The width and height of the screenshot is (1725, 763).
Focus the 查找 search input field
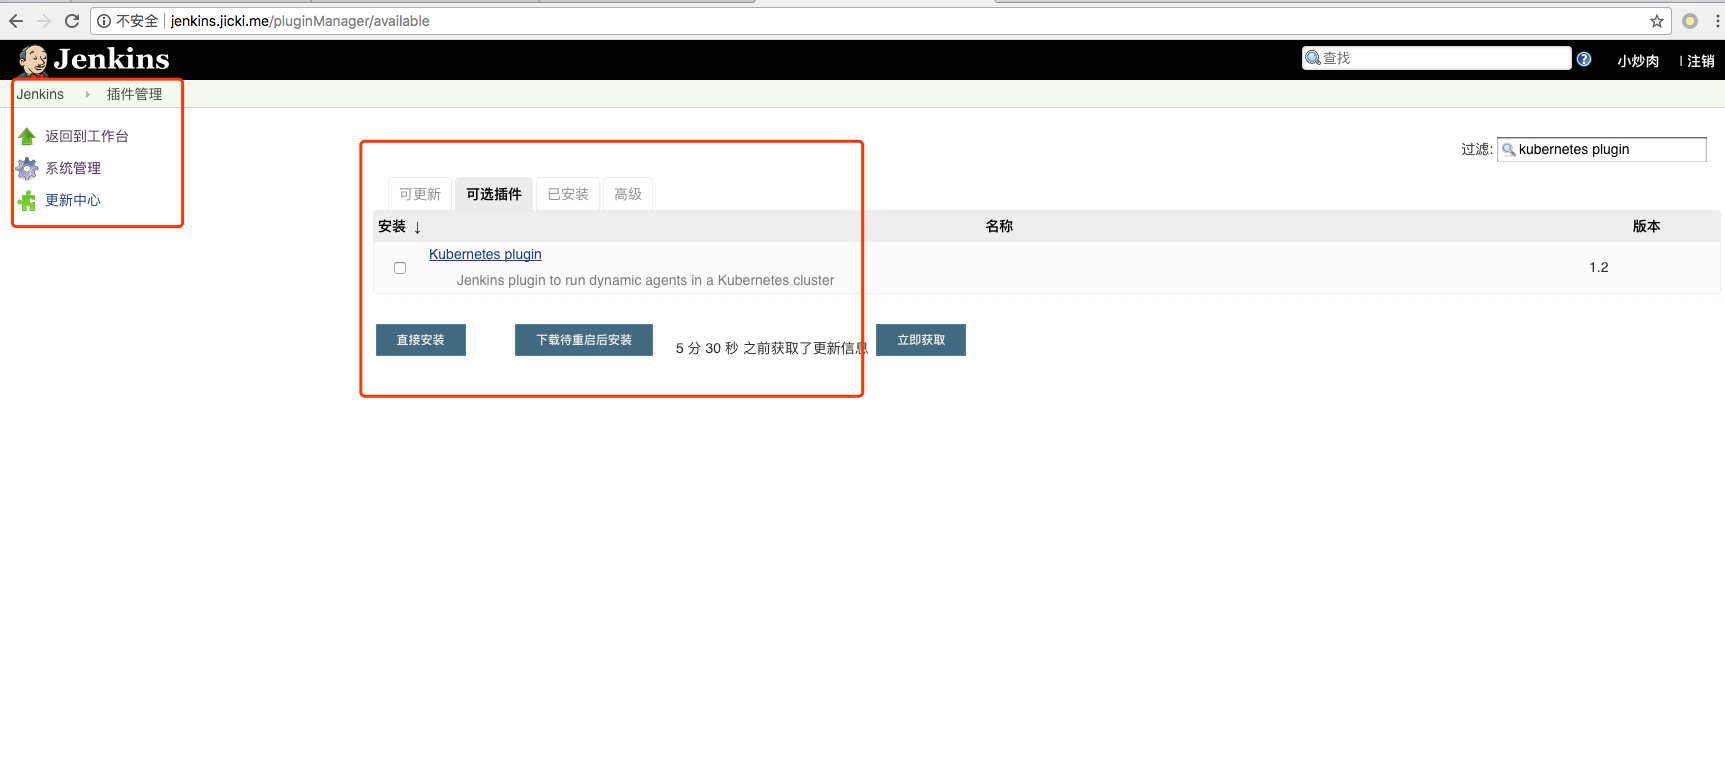pos(1437,58)
